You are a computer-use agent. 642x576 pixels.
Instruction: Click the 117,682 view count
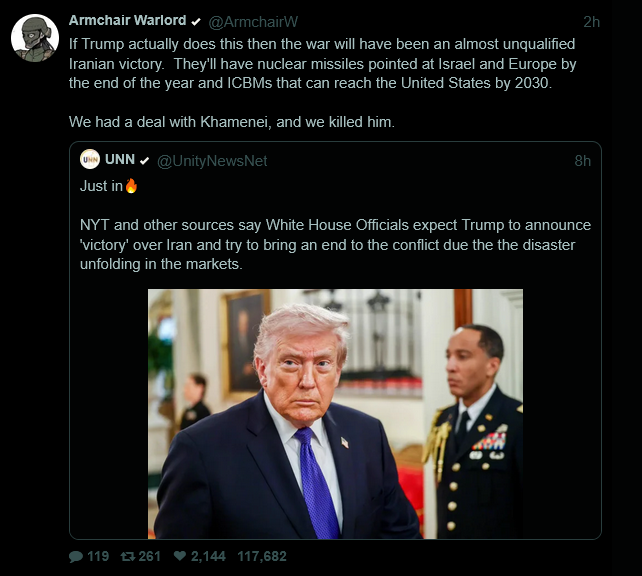click(260, 556)
